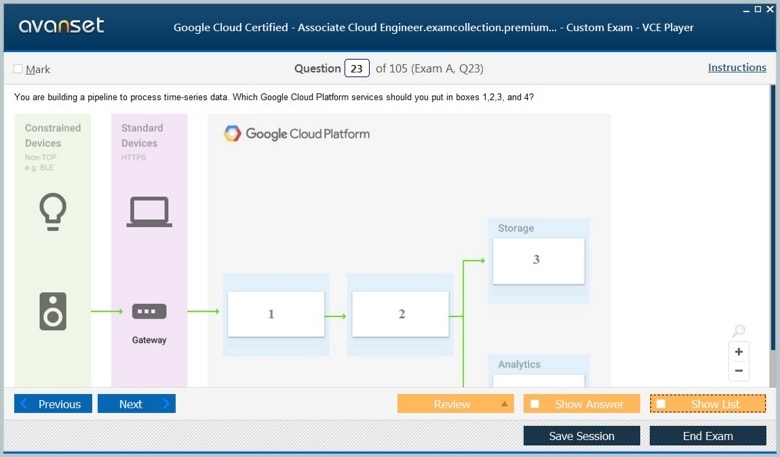
Task: Click the Google Cloud Platform logo
Action: (296, 134)
